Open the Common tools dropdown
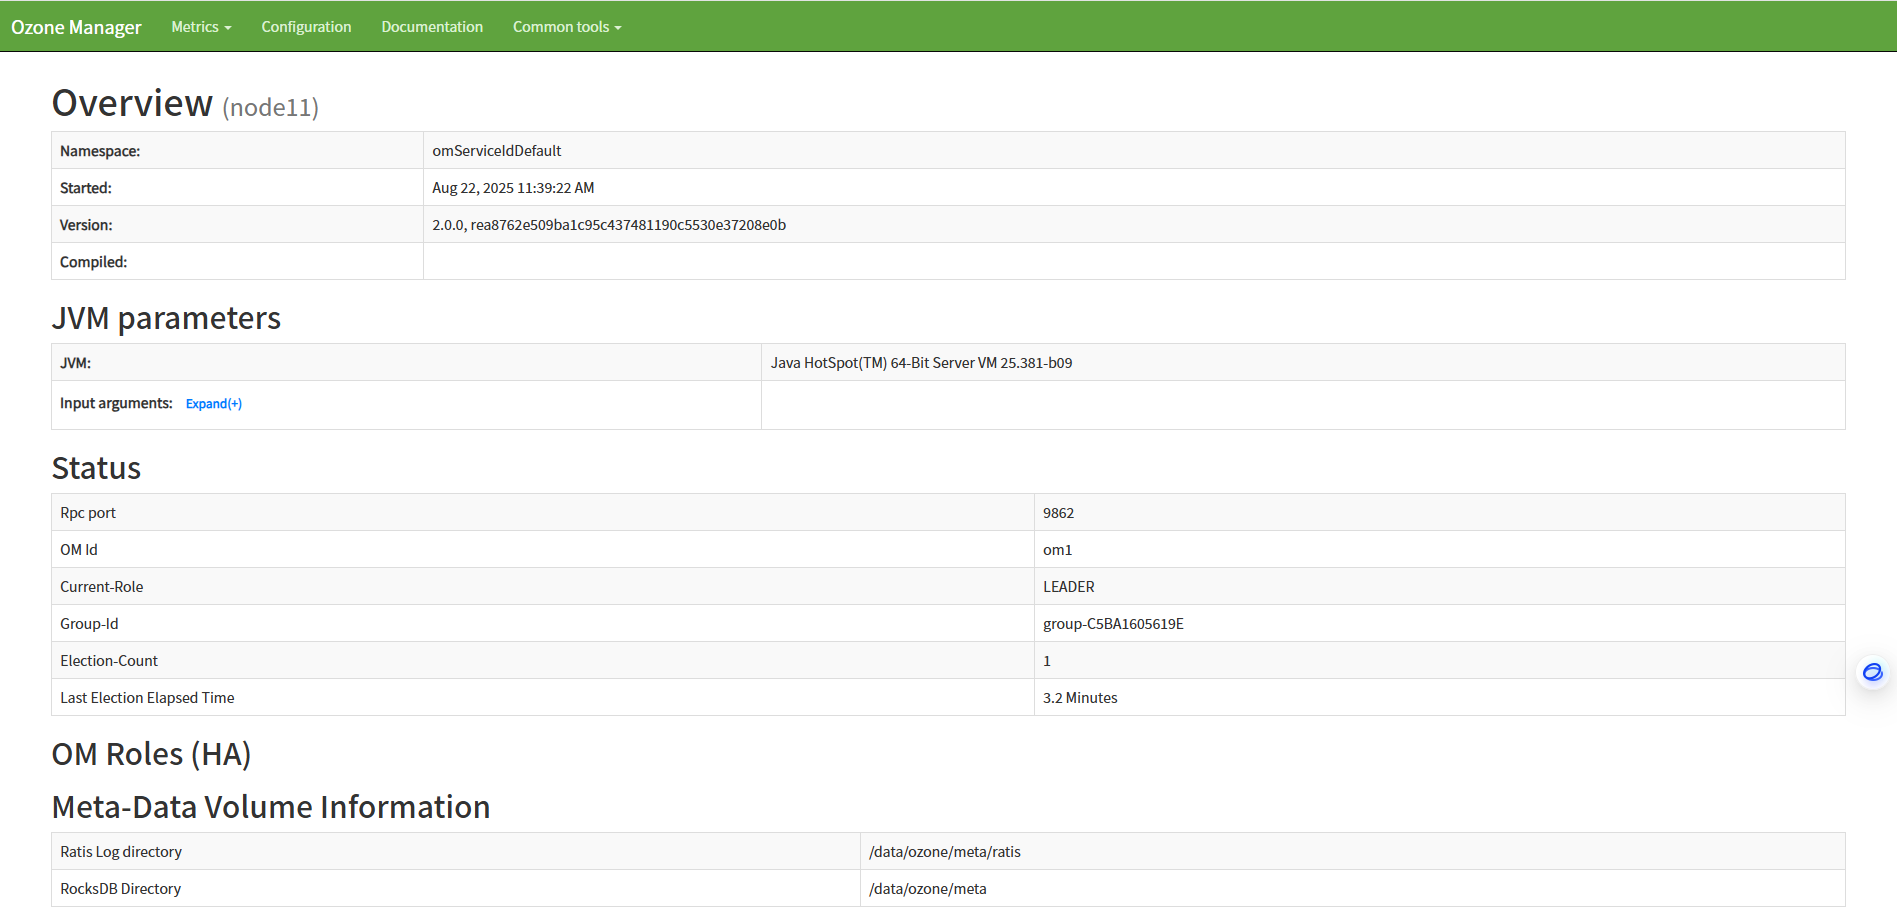This screenshot has height=911, width=1897. point(567,27)
